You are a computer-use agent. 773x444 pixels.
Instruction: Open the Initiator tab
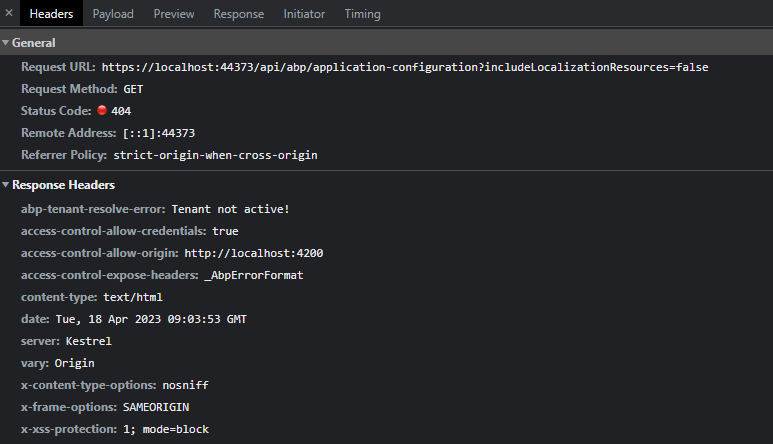tap(304, 14)
